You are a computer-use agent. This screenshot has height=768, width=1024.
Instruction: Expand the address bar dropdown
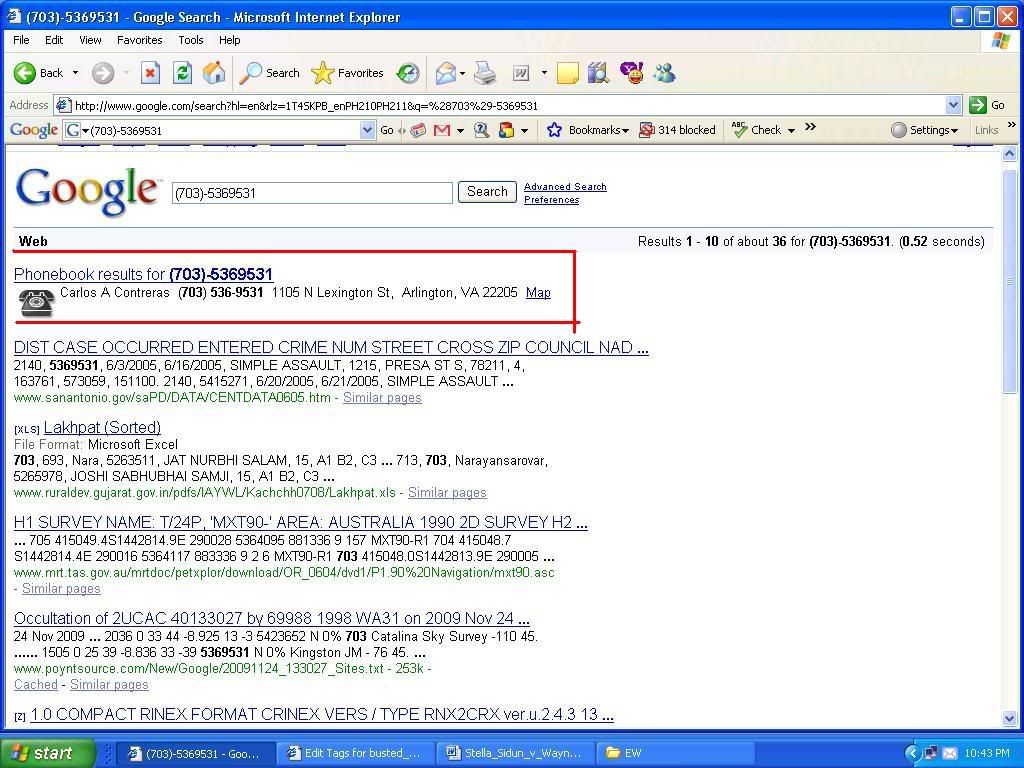(953, 105)
